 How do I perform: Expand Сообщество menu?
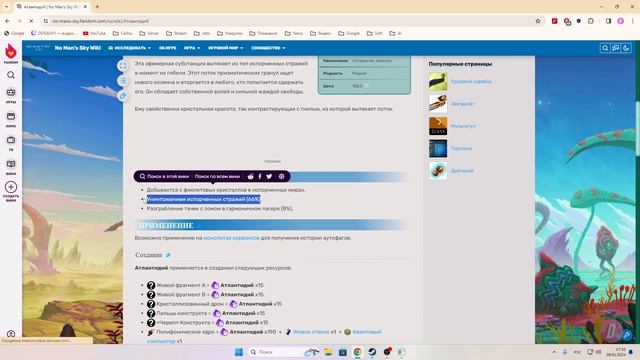click(x=268, y=48)
